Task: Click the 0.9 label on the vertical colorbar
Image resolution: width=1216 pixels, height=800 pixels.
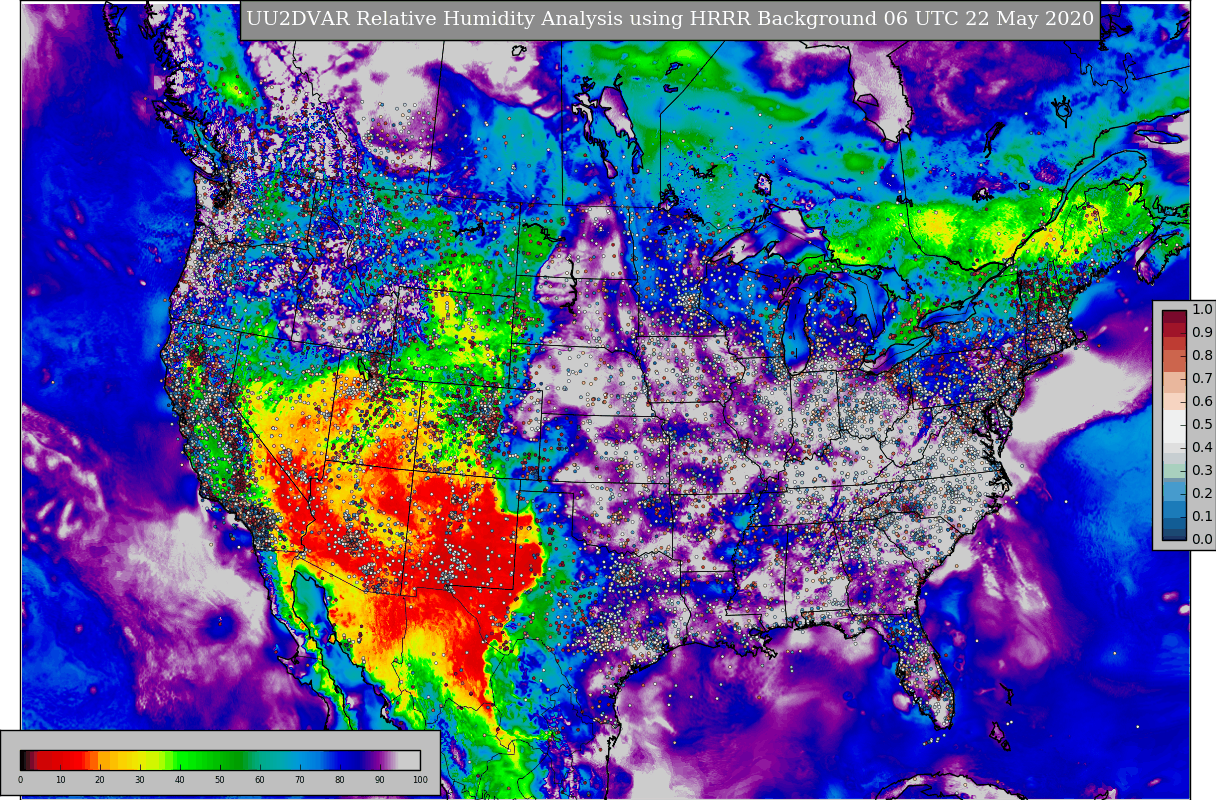Action: tap(1202, 333)
